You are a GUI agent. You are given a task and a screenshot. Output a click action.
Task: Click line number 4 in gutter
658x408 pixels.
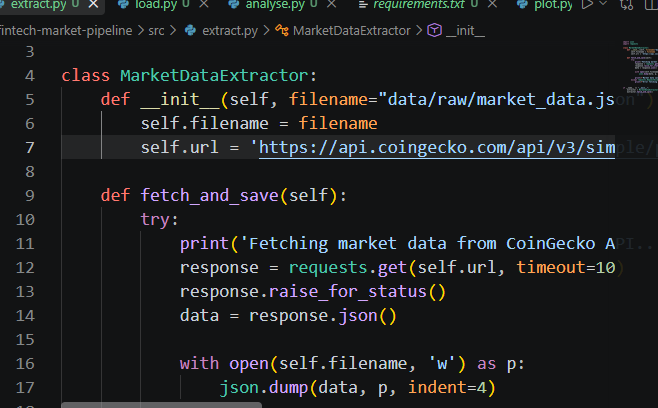[29, 76]
